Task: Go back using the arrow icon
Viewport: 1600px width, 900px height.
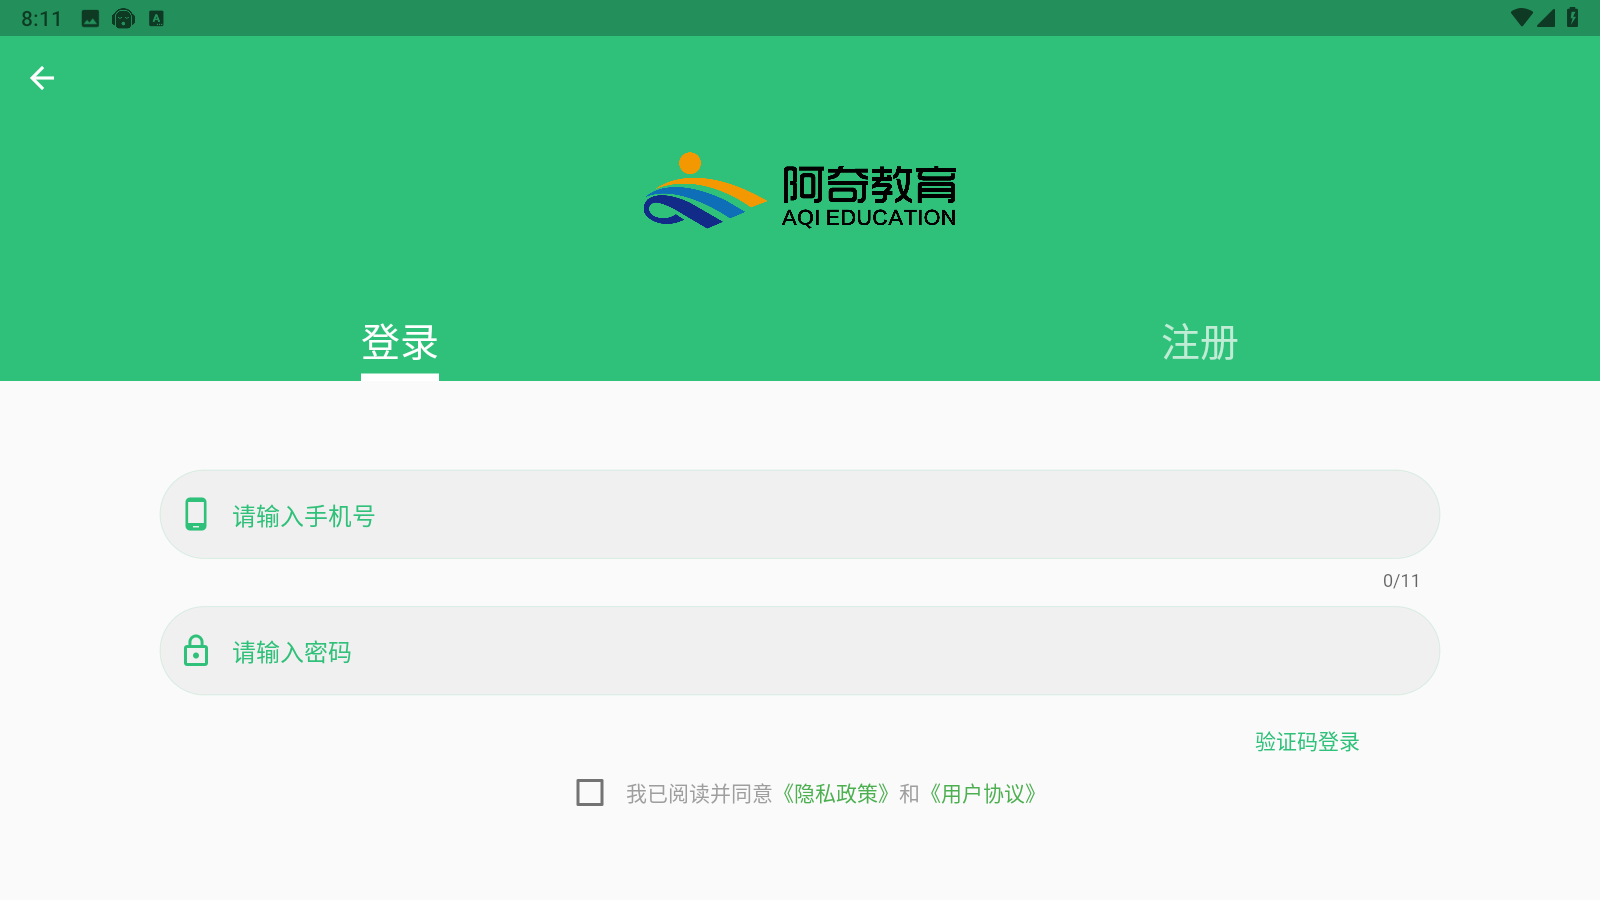Action: click(x=42, y=78)
